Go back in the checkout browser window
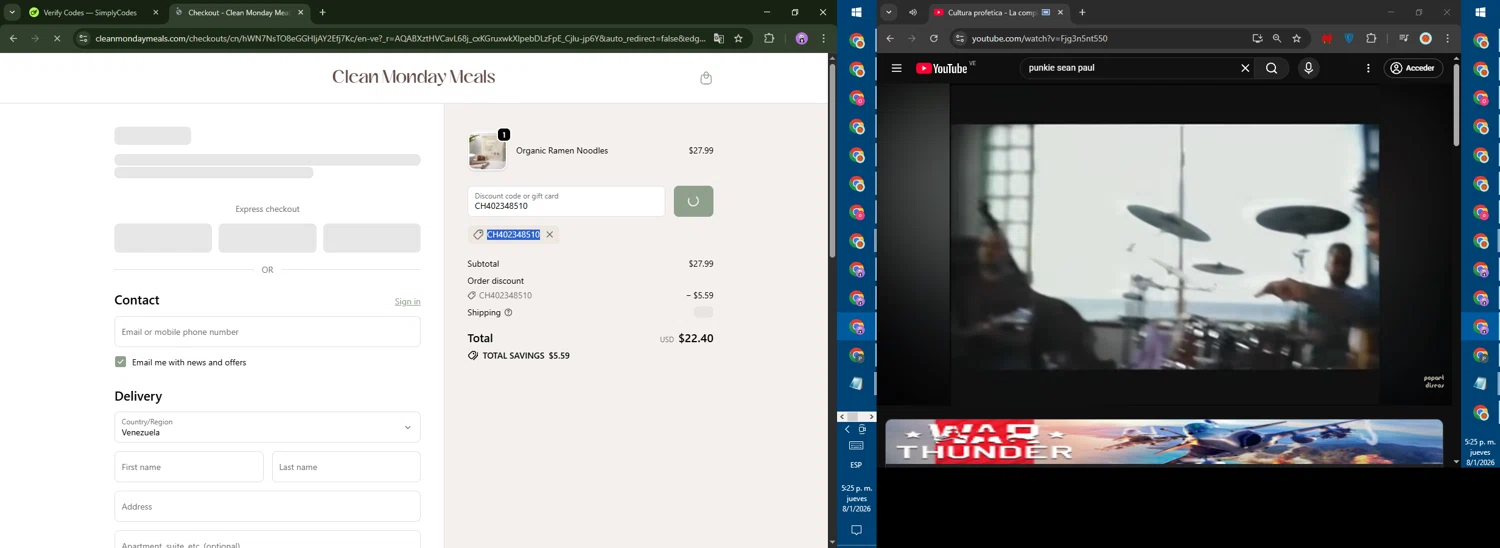 pyautogui.click(x=13, y=39)
